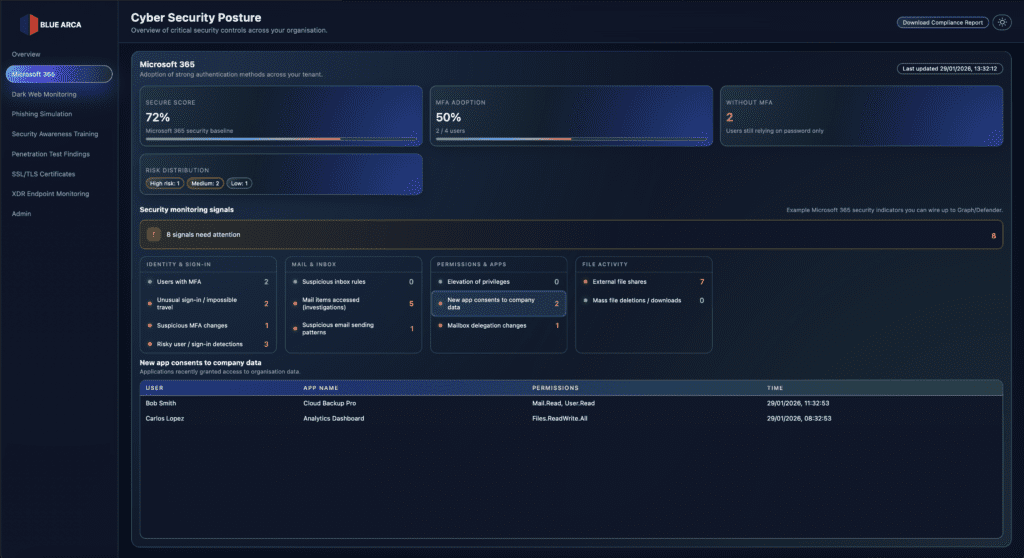Toggle the light/dark theme sun icon
This screenshot has width=1024, height=558.
tap(1000, 22)
